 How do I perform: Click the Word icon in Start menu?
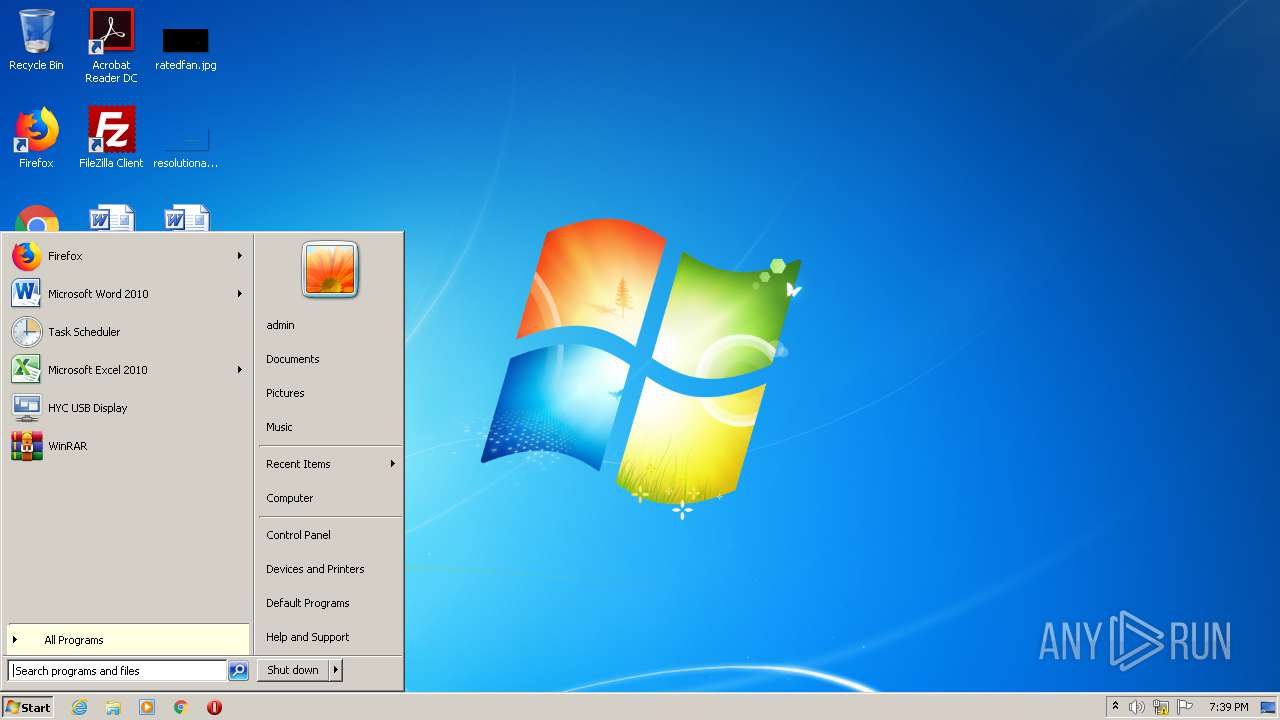(x=27, y=294)
